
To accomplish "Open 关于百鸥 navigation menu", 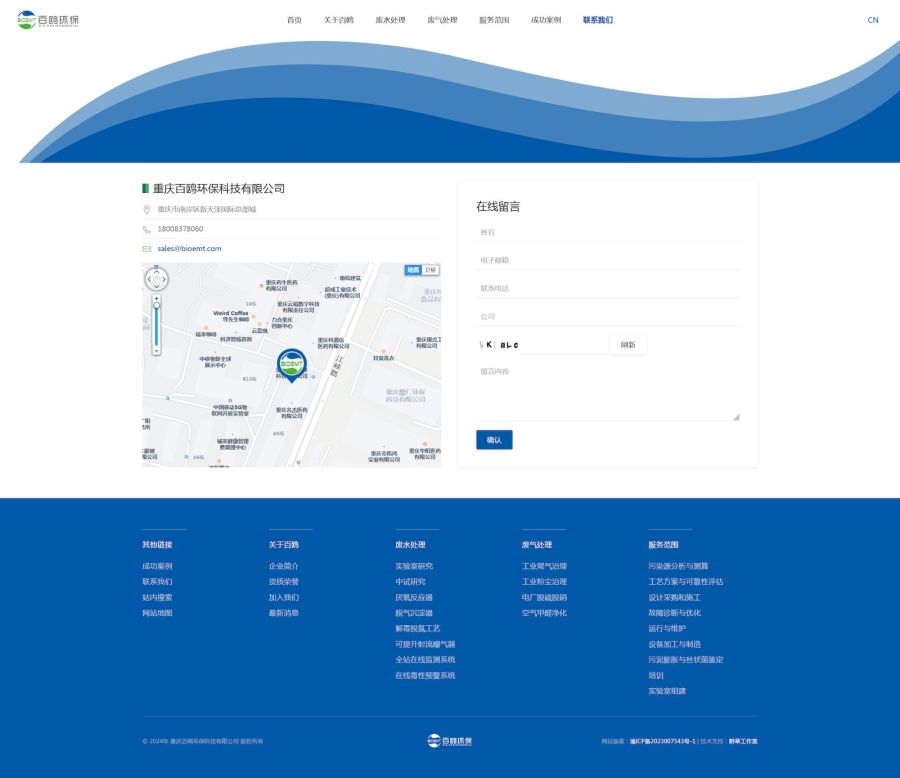I will point(338,20).
